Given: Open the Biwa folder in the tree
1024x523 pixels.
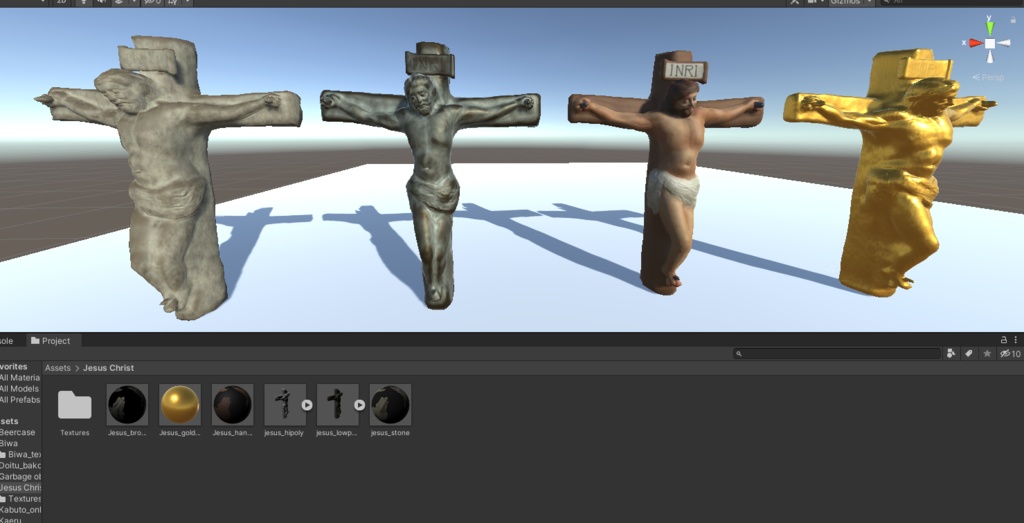Looking at the screenshot, I should [x=9, y=443].
